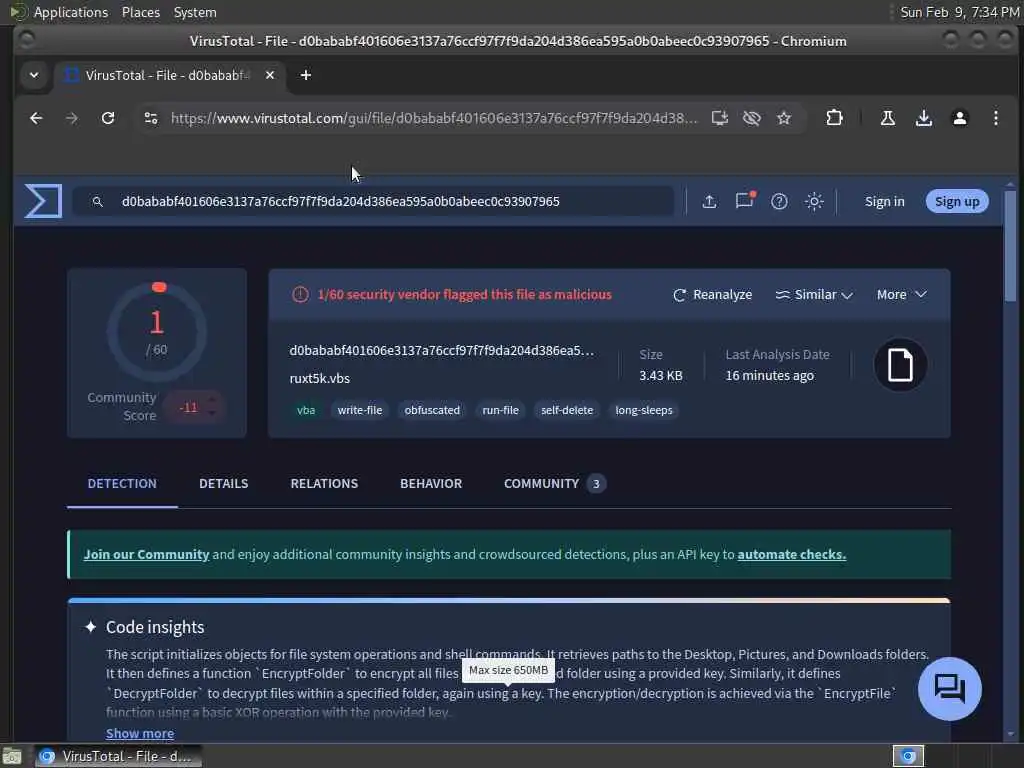The width and height of the screenshot is (1024, 768).
Task: Toggle the light/dark theme sun icon
Action: coord(814,202)
